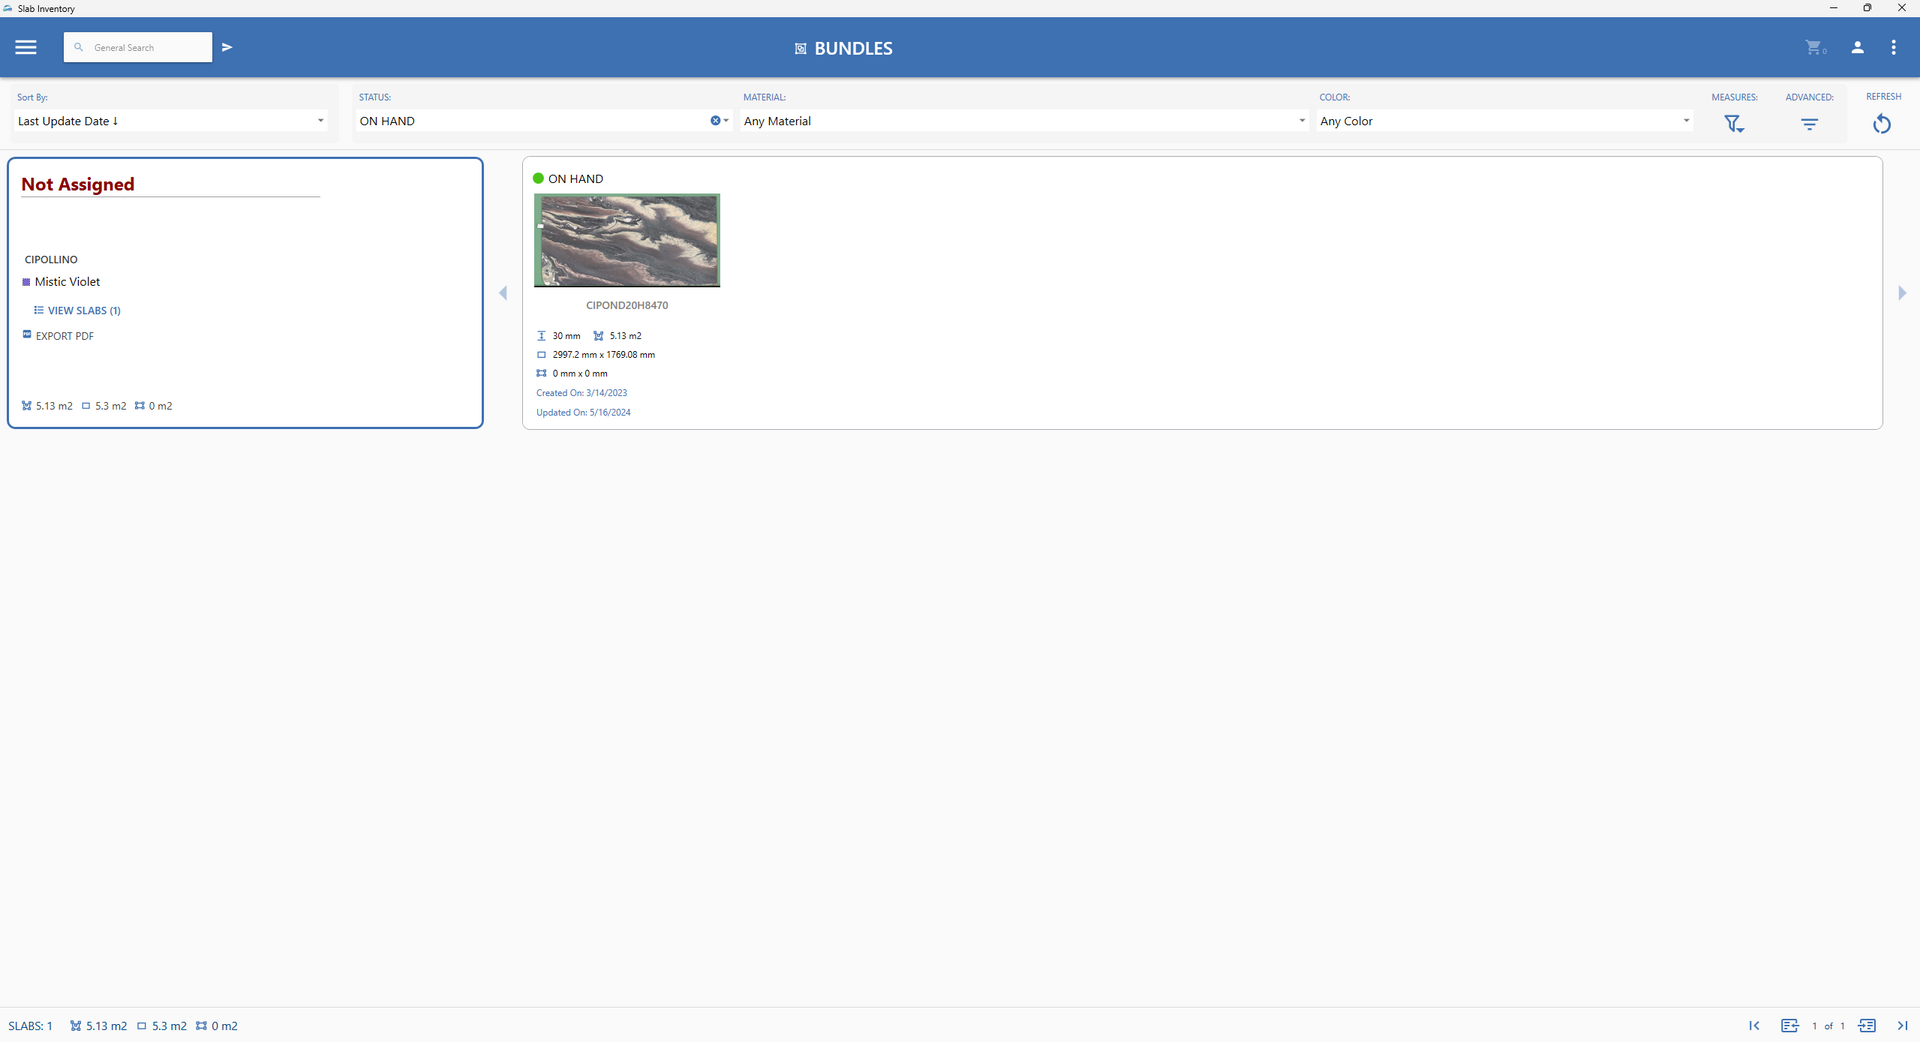Click the 5.13 m2 status bar total
The image size is (1920, 1042).
(106, 1026)
